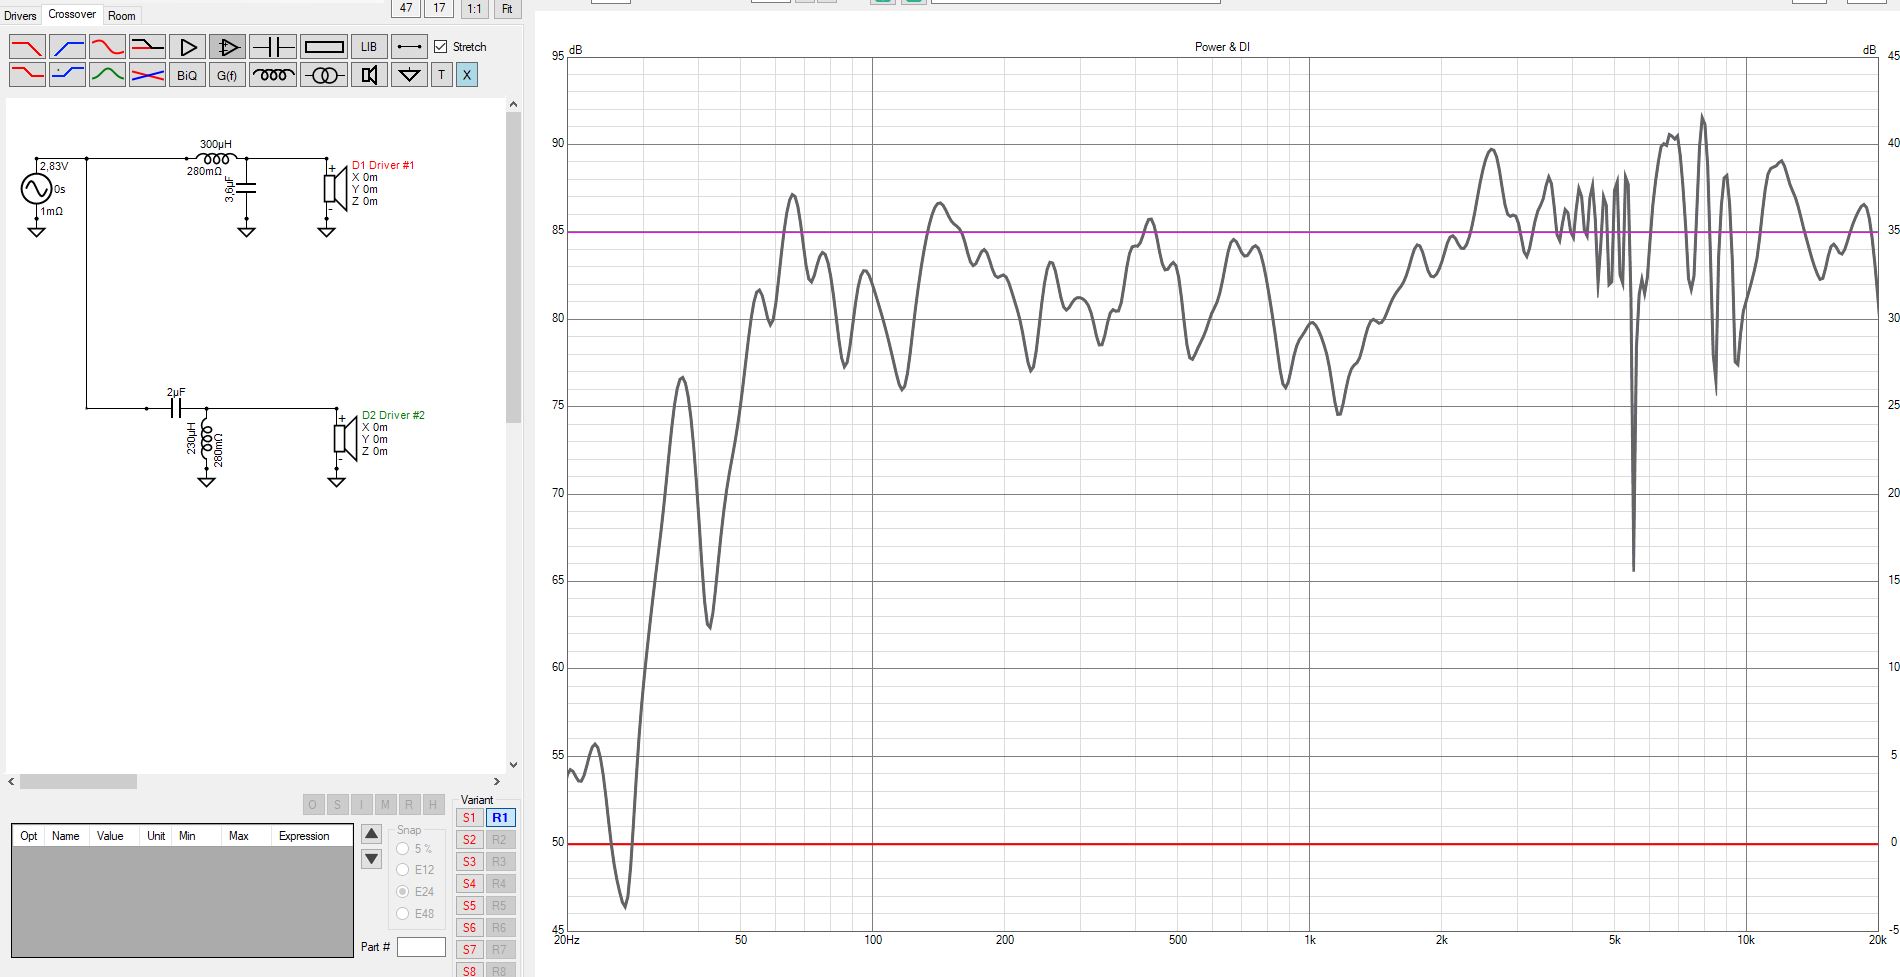This screenshot has width=1900, height=977.
Task: Store variant with S4 button
Action: pyautogui.click(x=469, y=884)
